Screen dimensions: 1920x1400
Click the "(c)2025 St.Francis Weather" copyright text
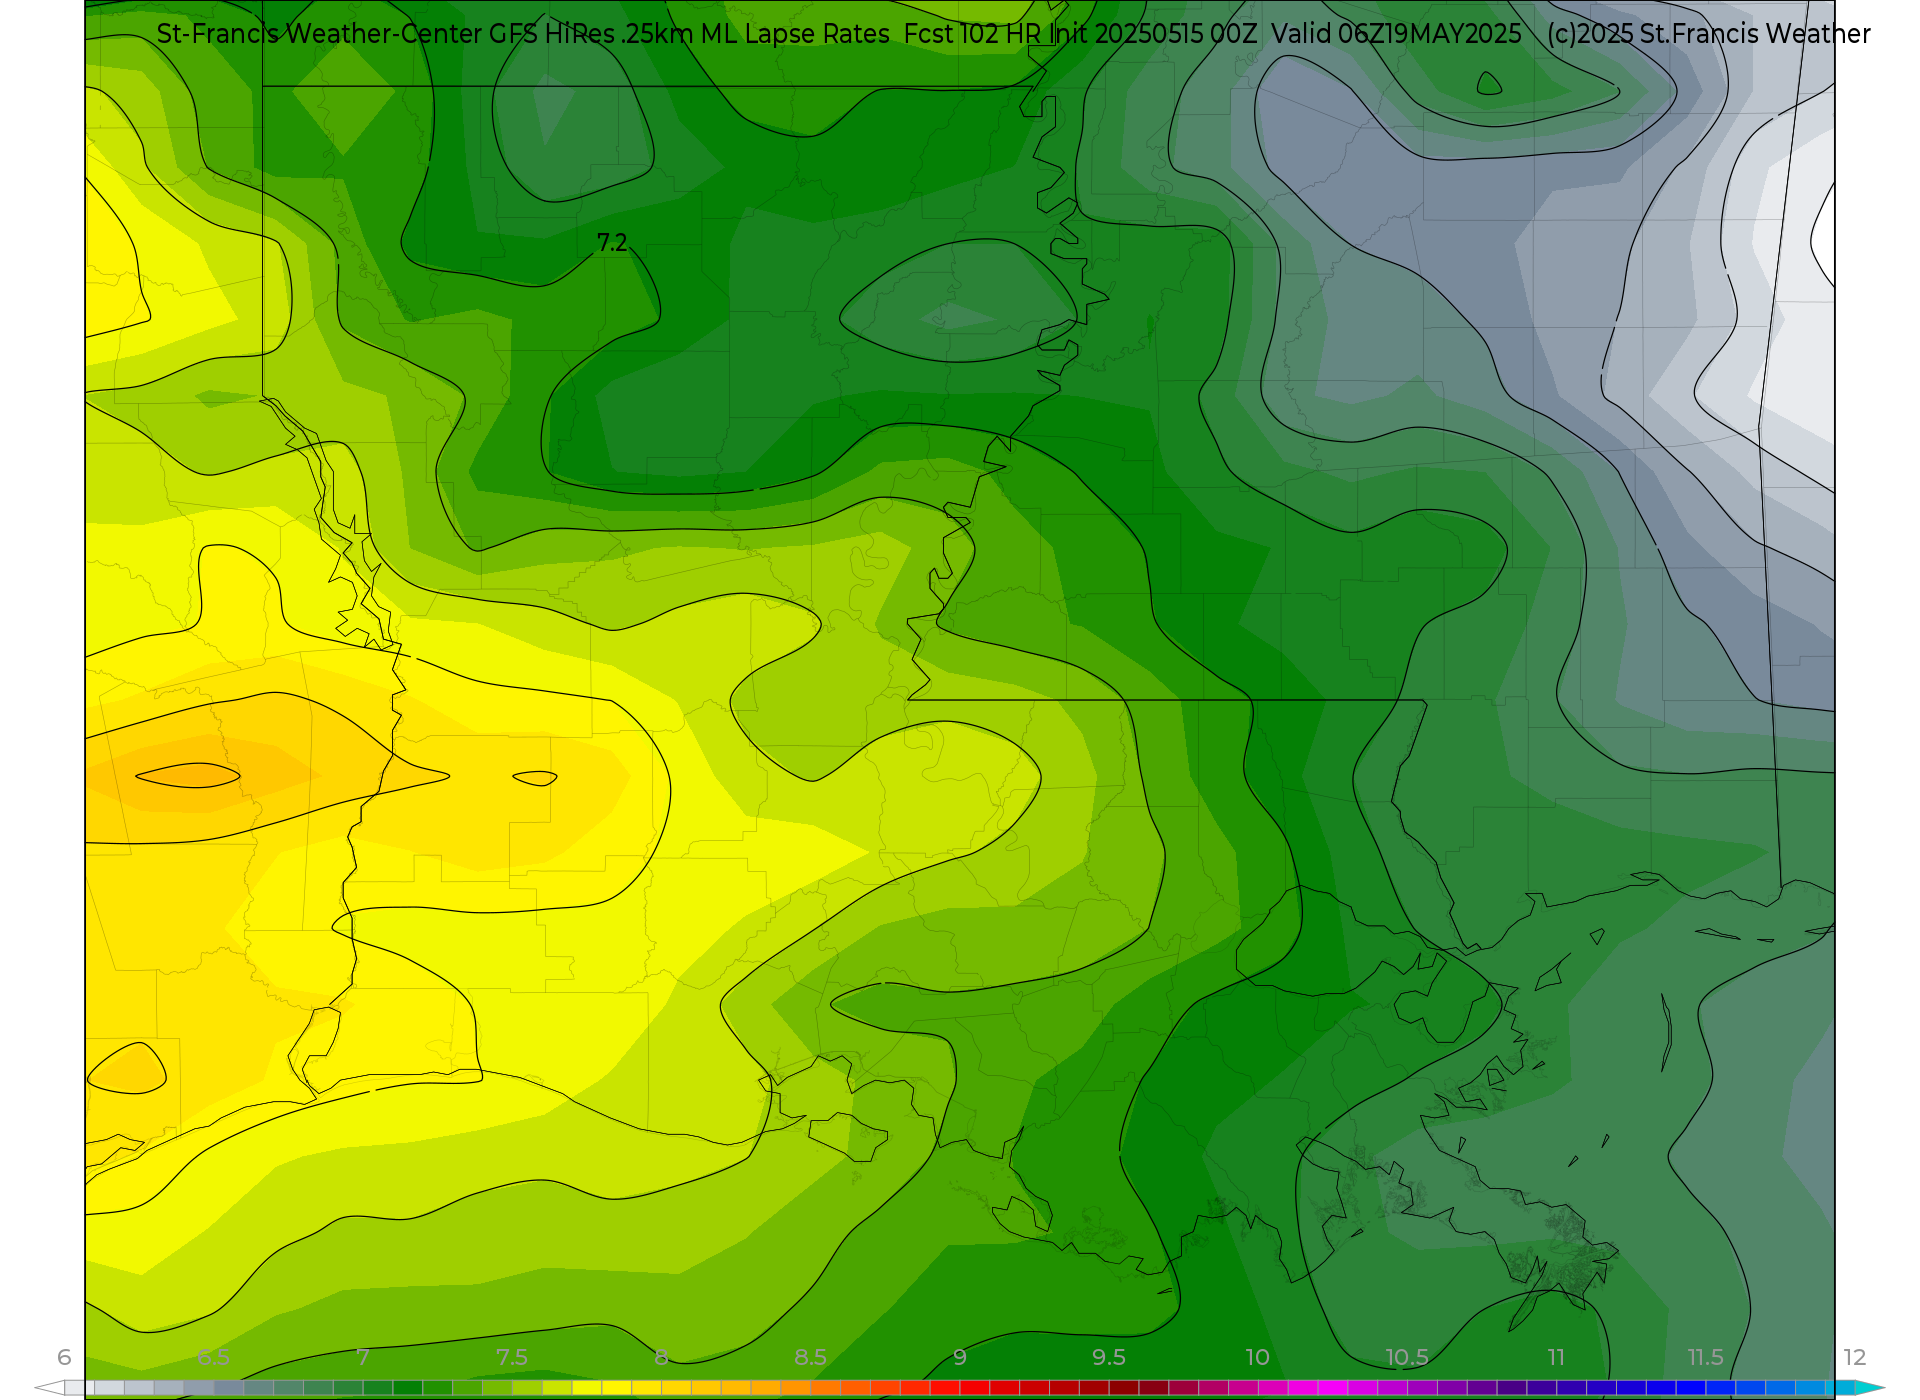pyautogui.click(x=1708, y=34)
